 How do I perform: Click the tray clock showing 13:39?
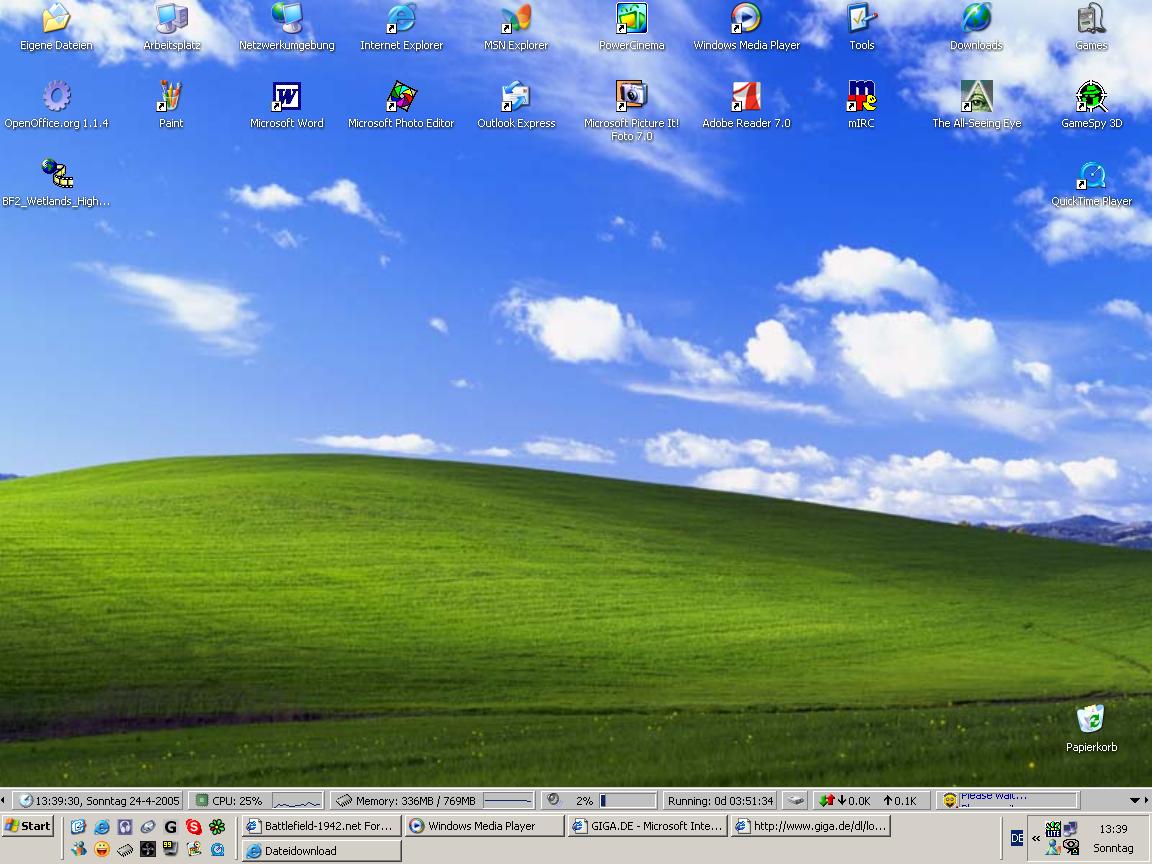(x=1113, y=829)
